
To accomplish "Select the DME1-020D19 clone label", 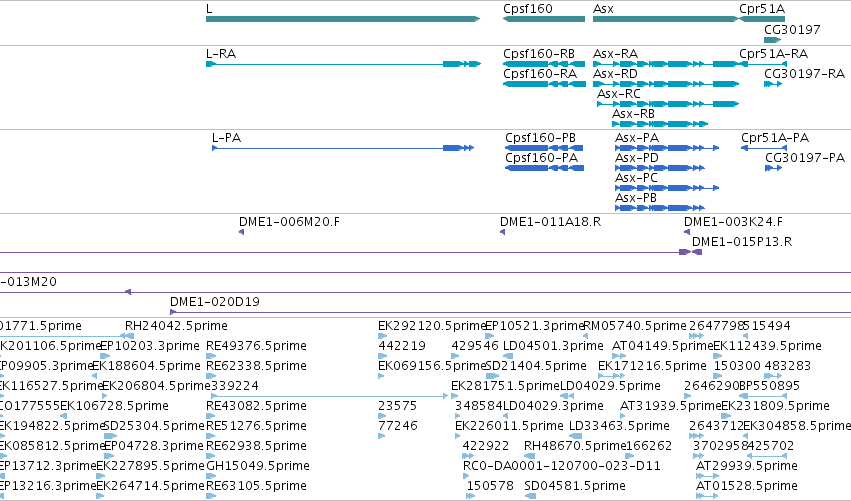I will (x=214, y=302).
